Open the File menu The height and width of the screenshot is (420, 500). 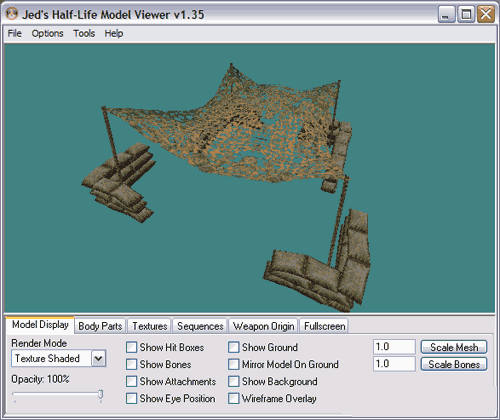[x=14, y=33]
